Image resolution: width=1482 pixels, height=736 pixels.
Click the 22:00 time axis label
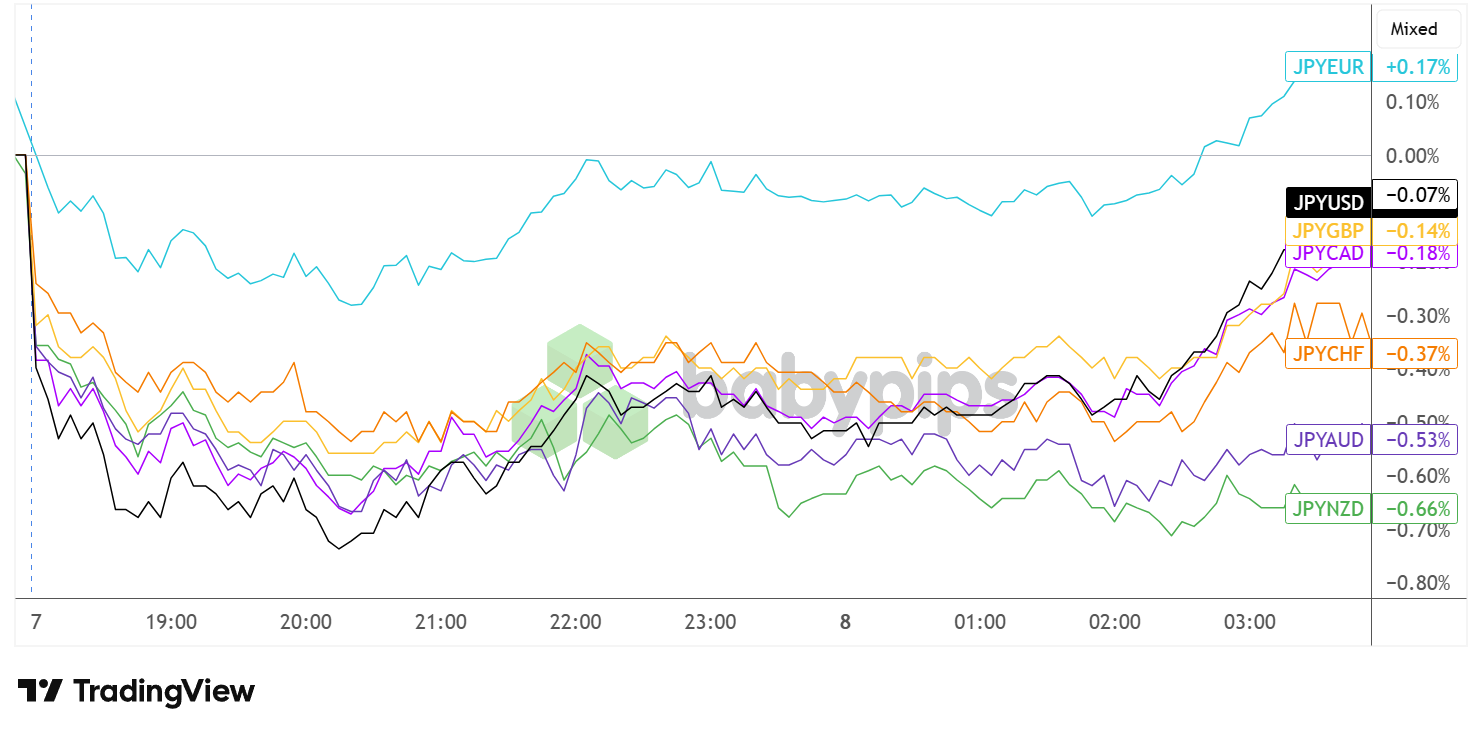[576, 622]
